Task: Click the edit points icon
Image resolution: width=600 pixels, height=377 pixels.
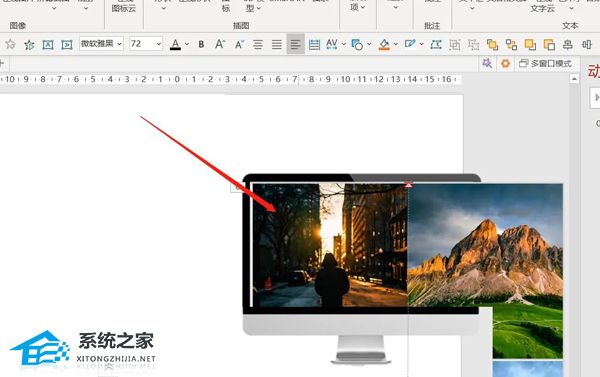Action: 436,44
